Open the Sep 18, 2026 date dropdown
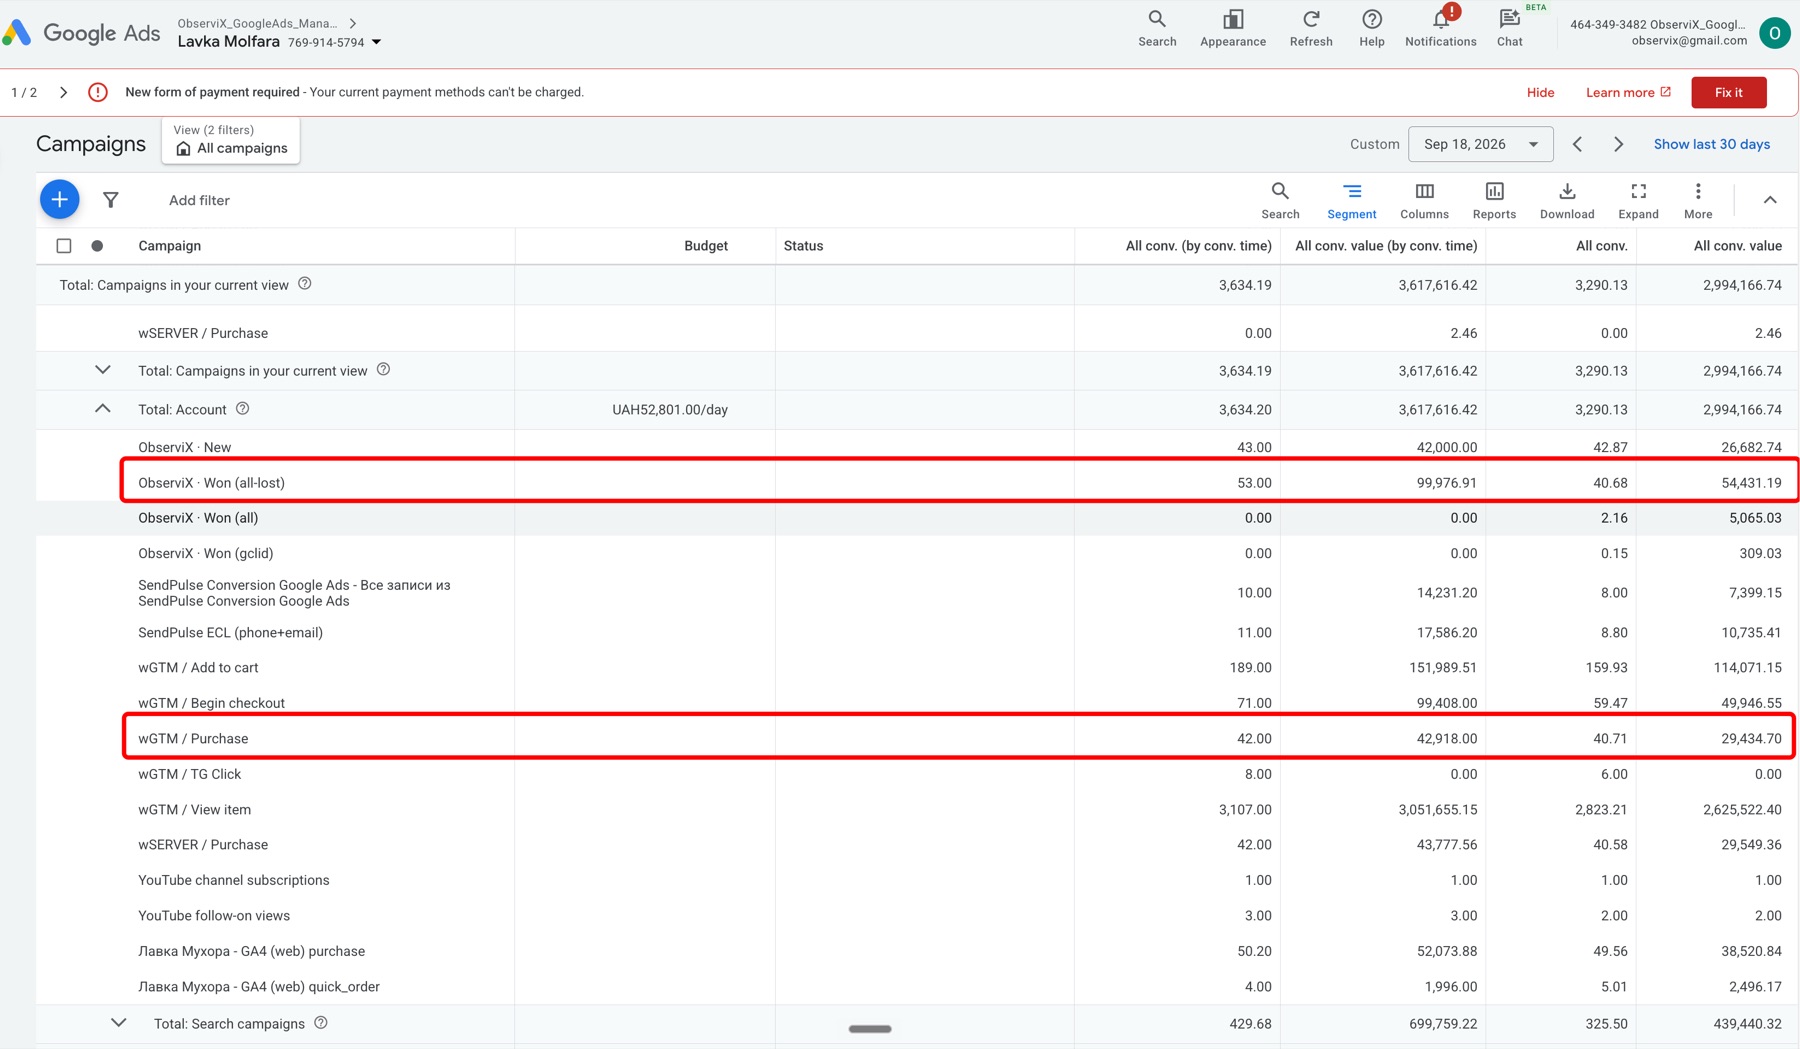The height and width of the screenshot is (1049, 1800). [1480, 144]
